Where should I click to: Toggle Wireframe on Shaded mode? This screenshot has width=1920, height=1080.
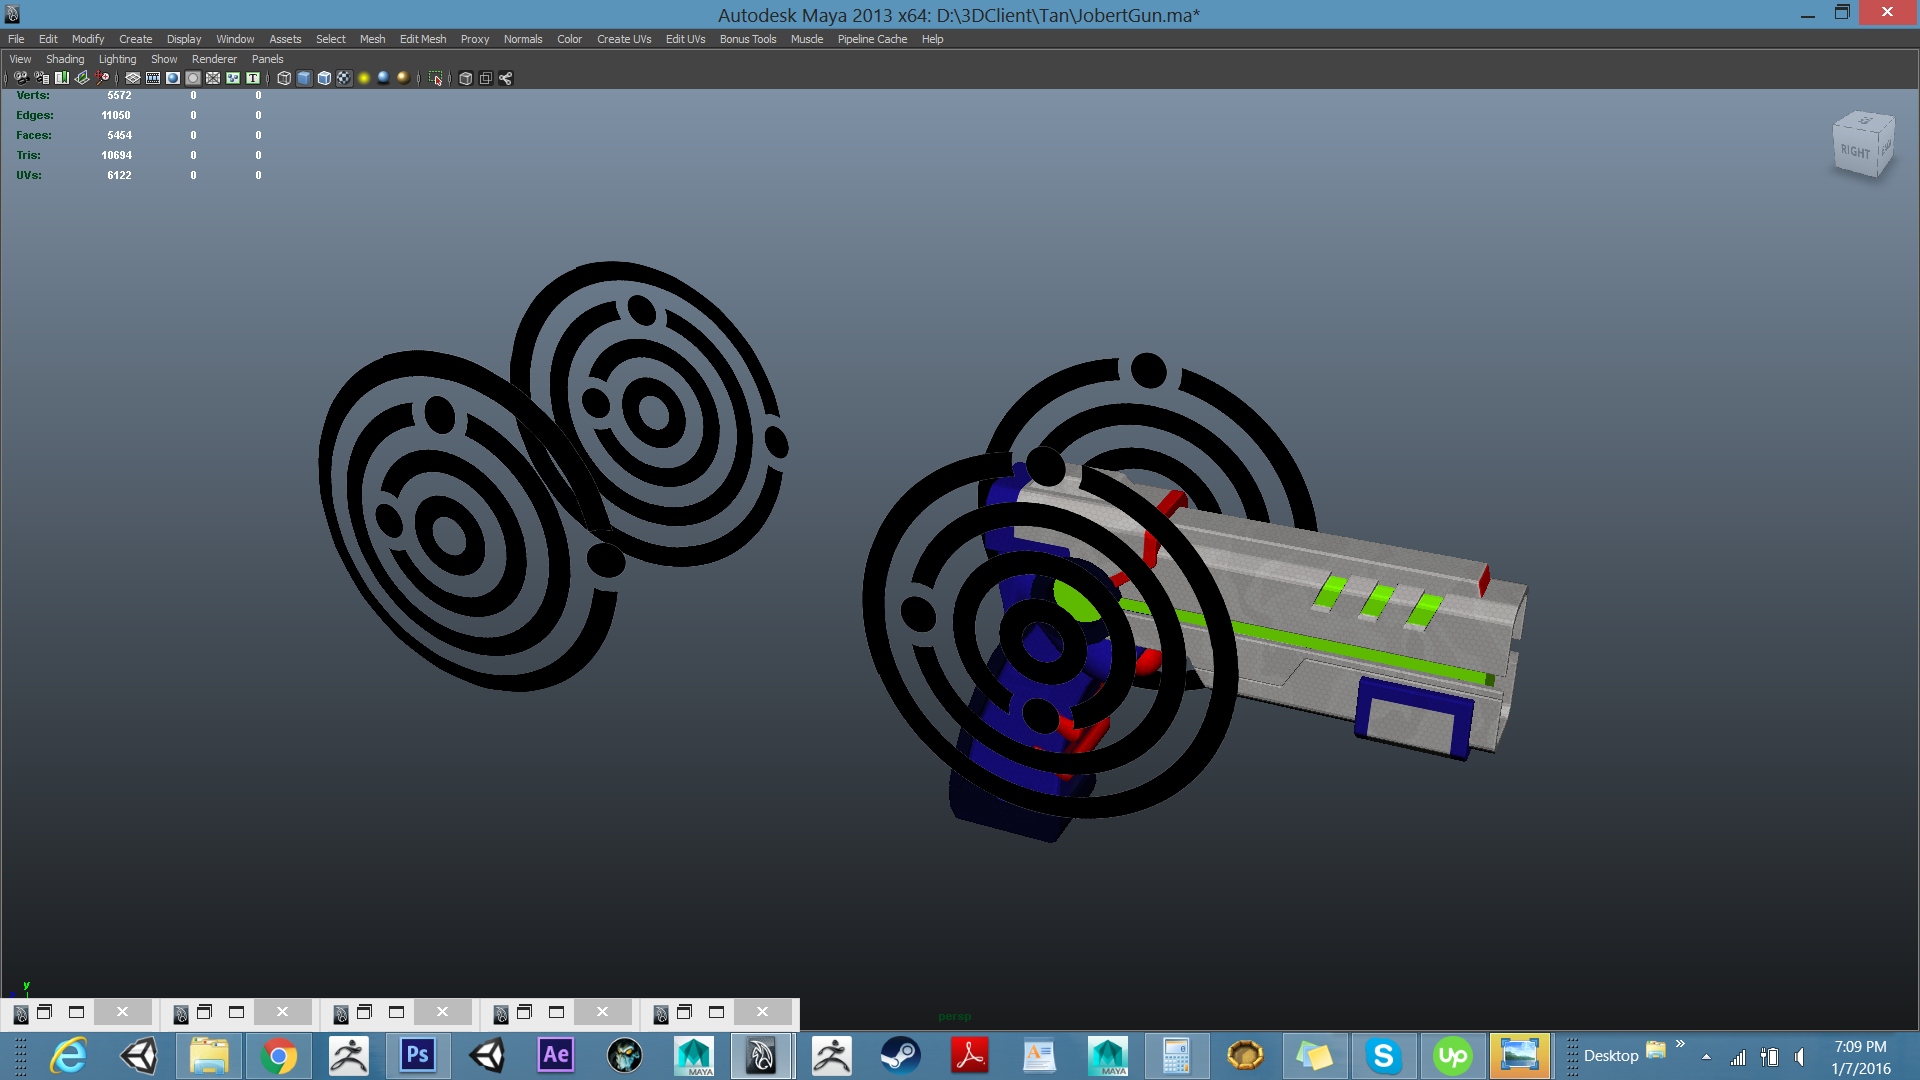click(324, 78)
